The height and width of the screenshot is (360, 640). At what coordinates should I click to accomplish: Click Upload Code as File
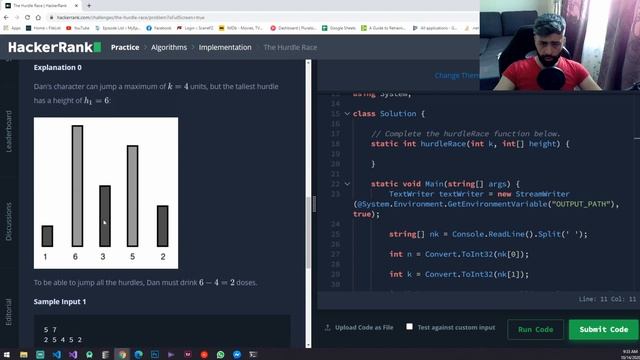(359, 327)
